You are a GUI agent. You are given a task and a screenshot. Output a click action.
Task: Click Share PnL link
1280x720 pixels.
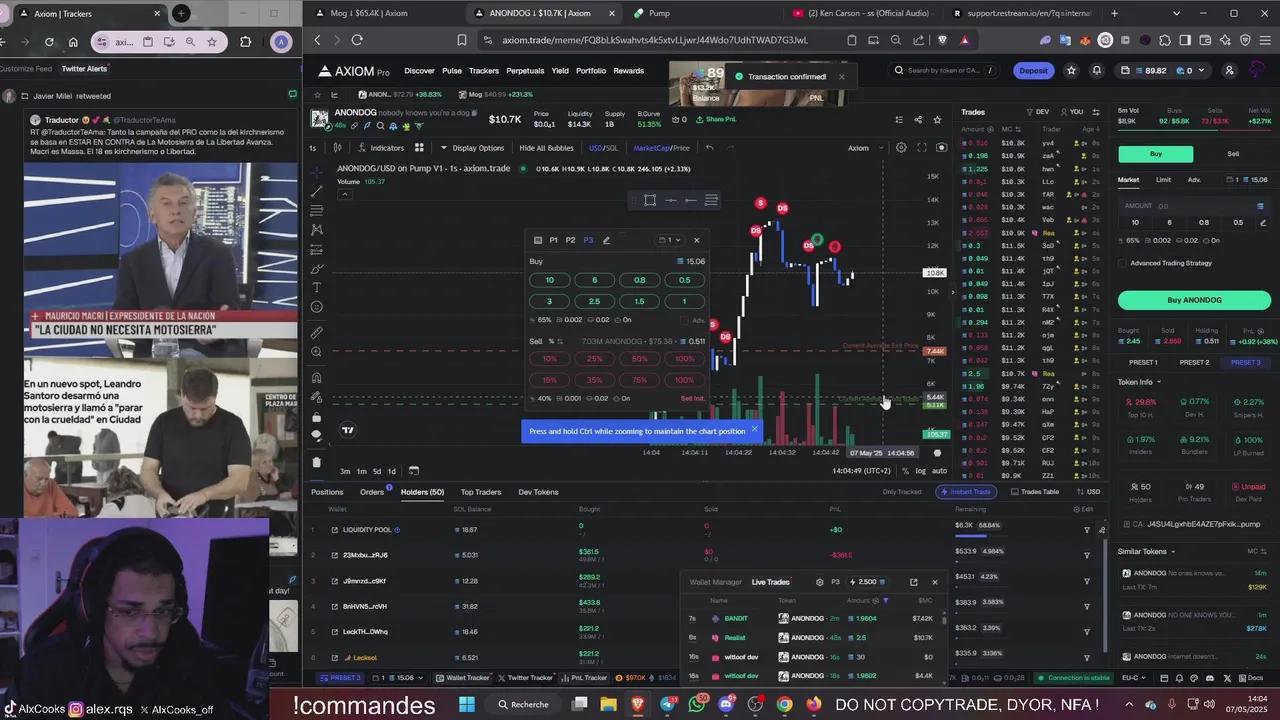(716, 119)
